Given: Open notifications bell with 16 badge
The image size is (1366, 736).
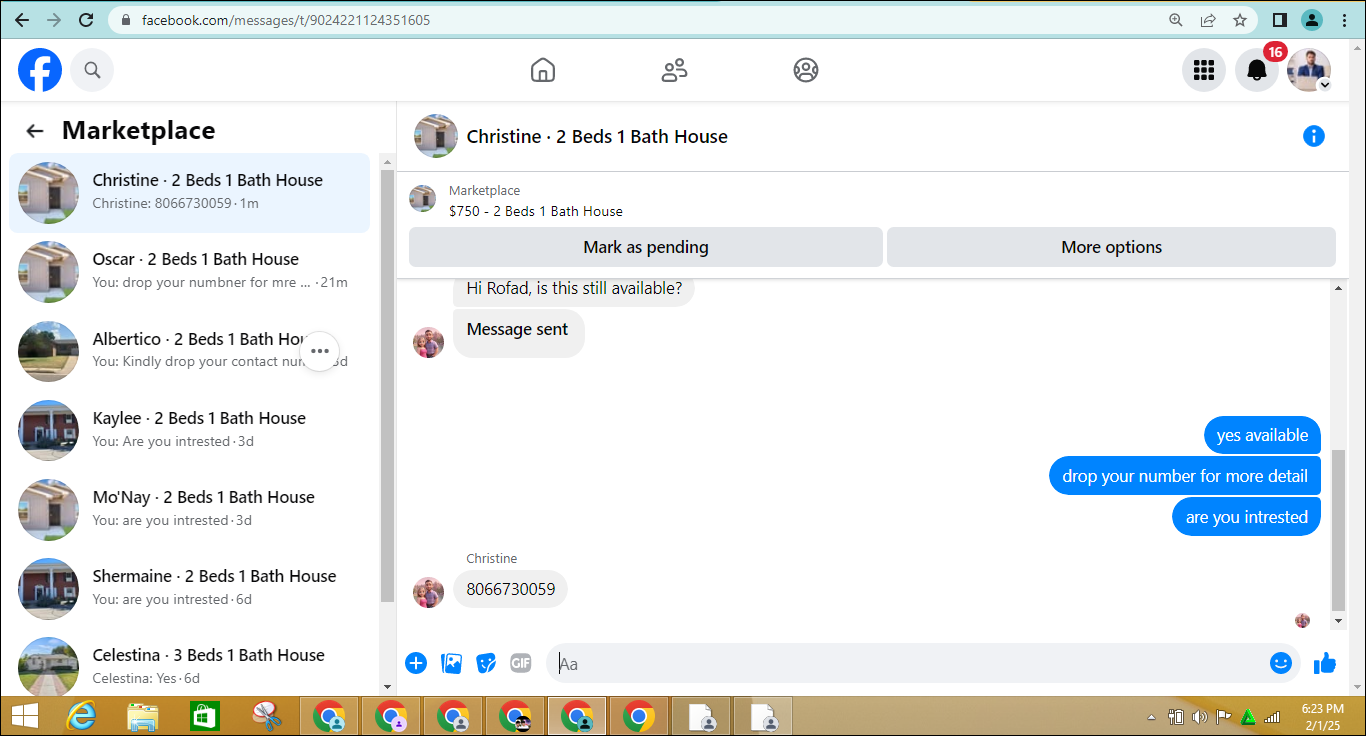Looking at the screenshot, I should click(x=1258, y=70).
